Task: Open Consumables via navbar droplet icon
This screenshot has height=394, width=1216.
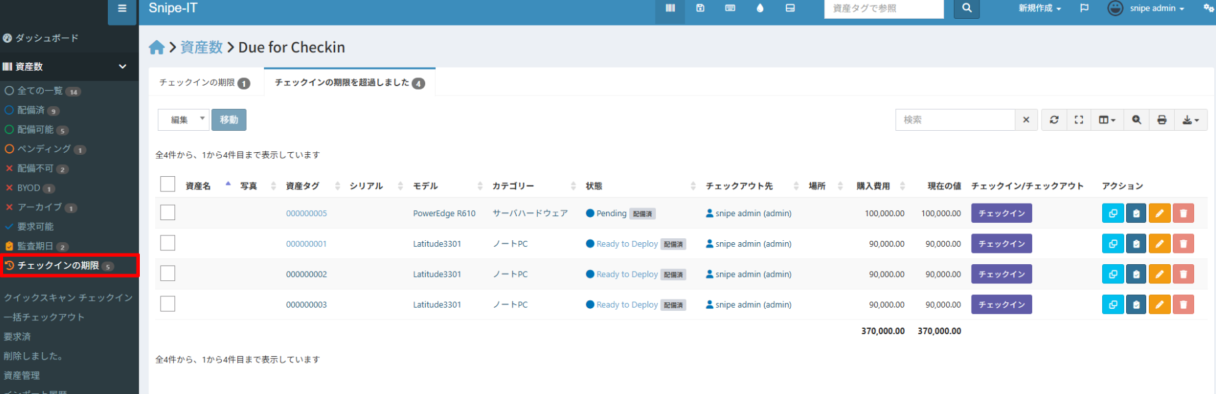Action: (760, 8)
